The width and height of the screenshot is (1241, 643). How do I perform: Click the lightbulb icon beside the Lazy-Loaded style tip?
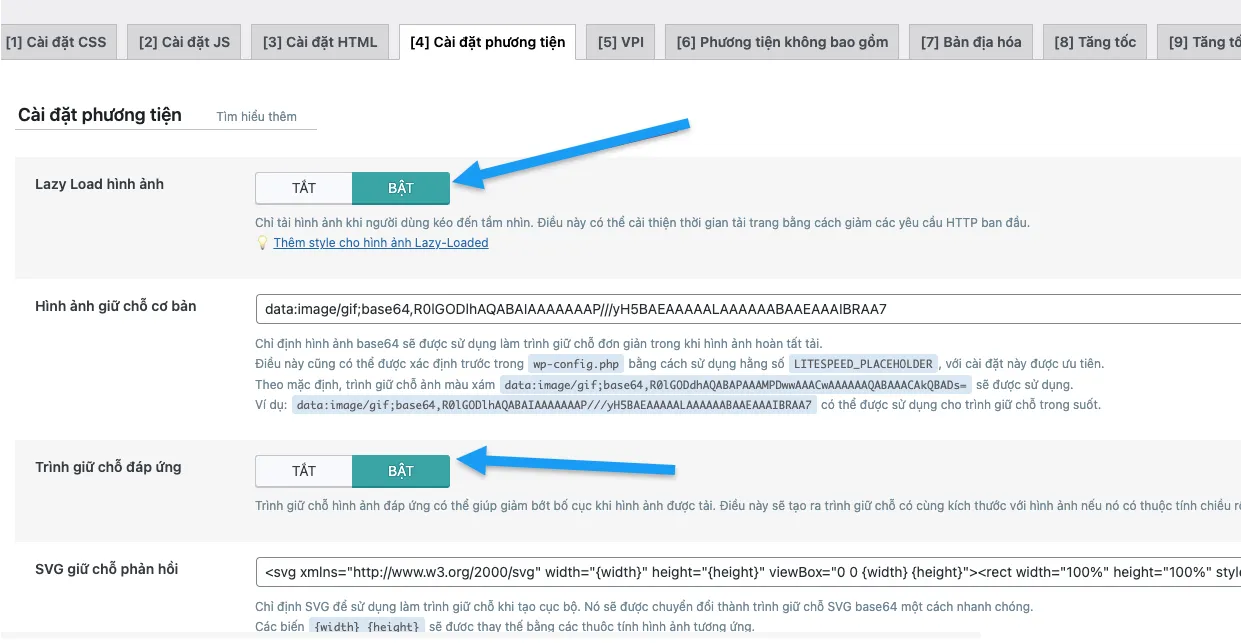[x=263, y=242]
